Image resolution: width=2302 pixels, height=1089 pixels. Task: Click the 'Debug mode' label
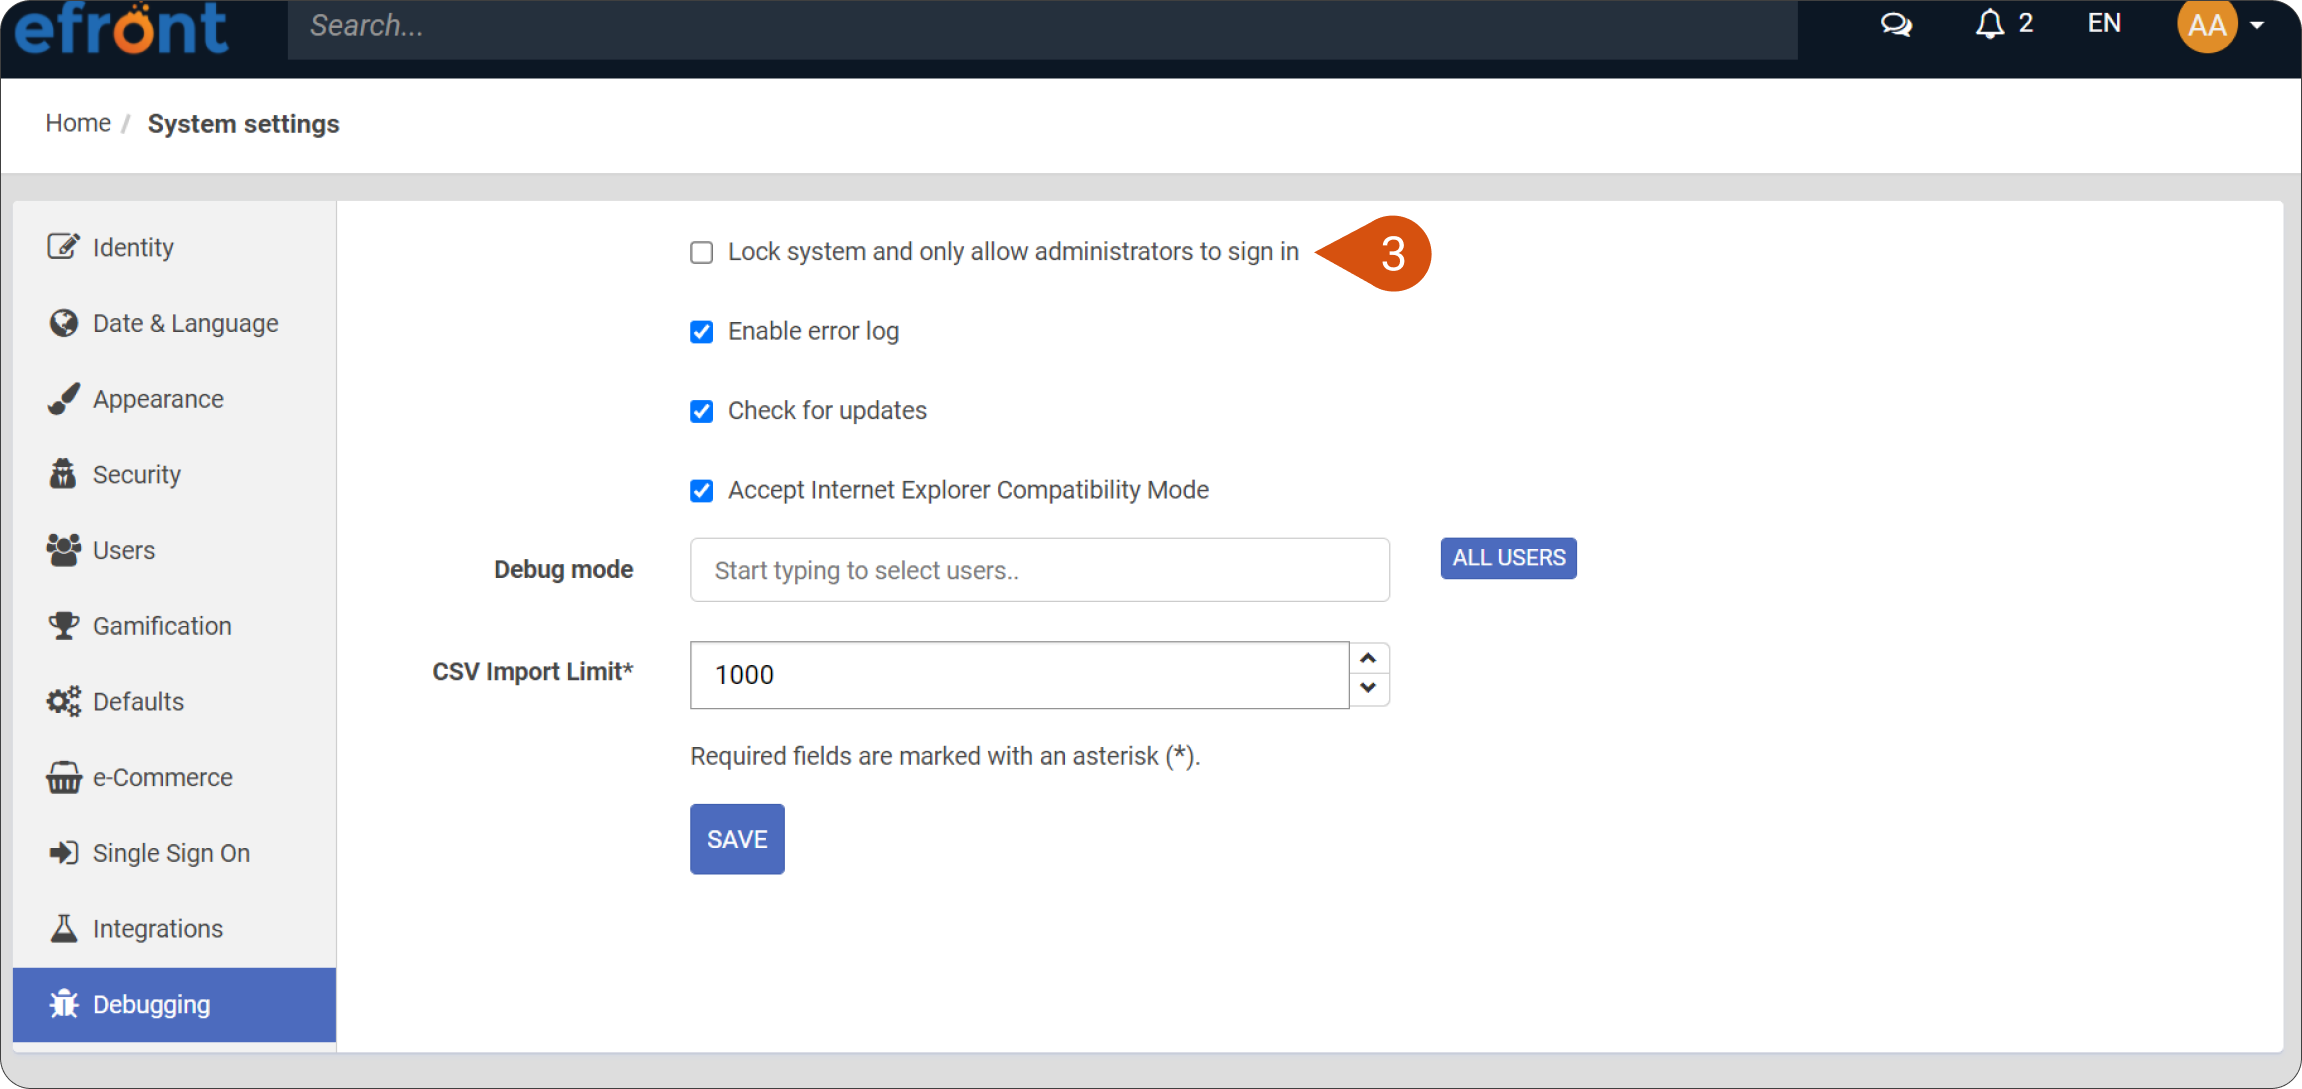(x=564, y=569)
